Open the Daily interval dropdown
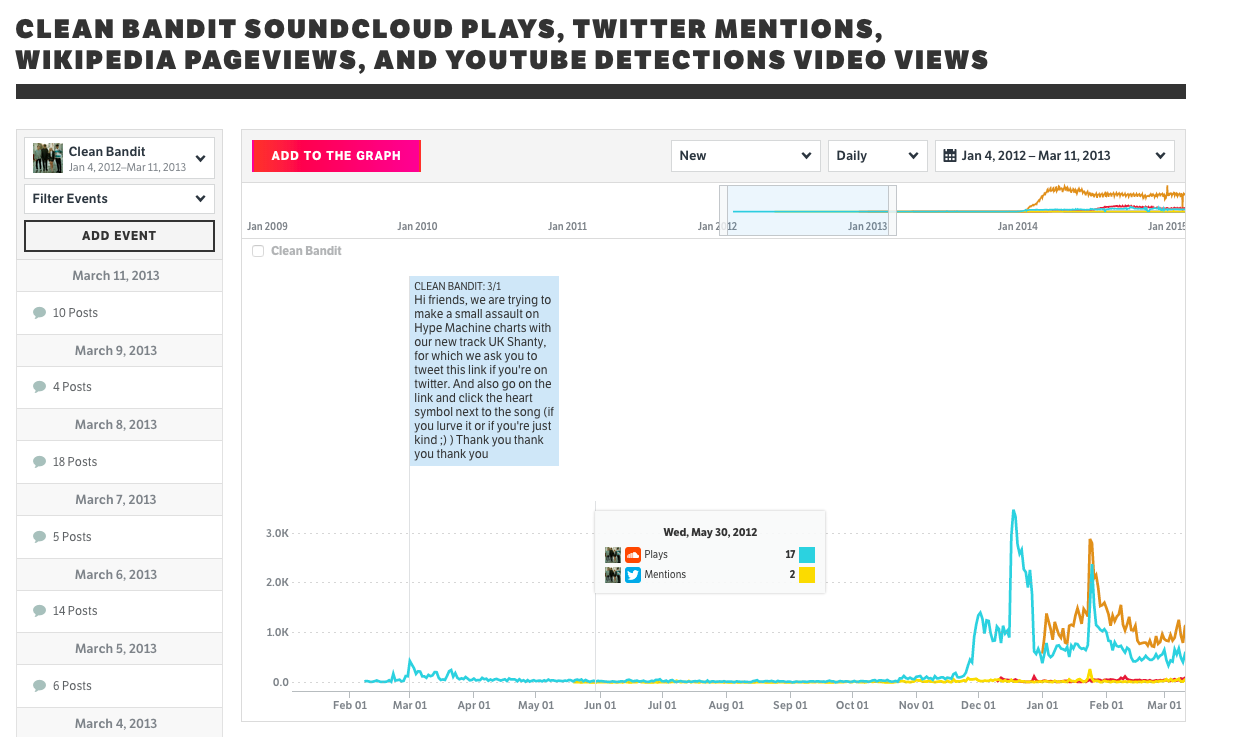Image resolution: width=1241 pixels, height=737 pixels. click(878, 156)
